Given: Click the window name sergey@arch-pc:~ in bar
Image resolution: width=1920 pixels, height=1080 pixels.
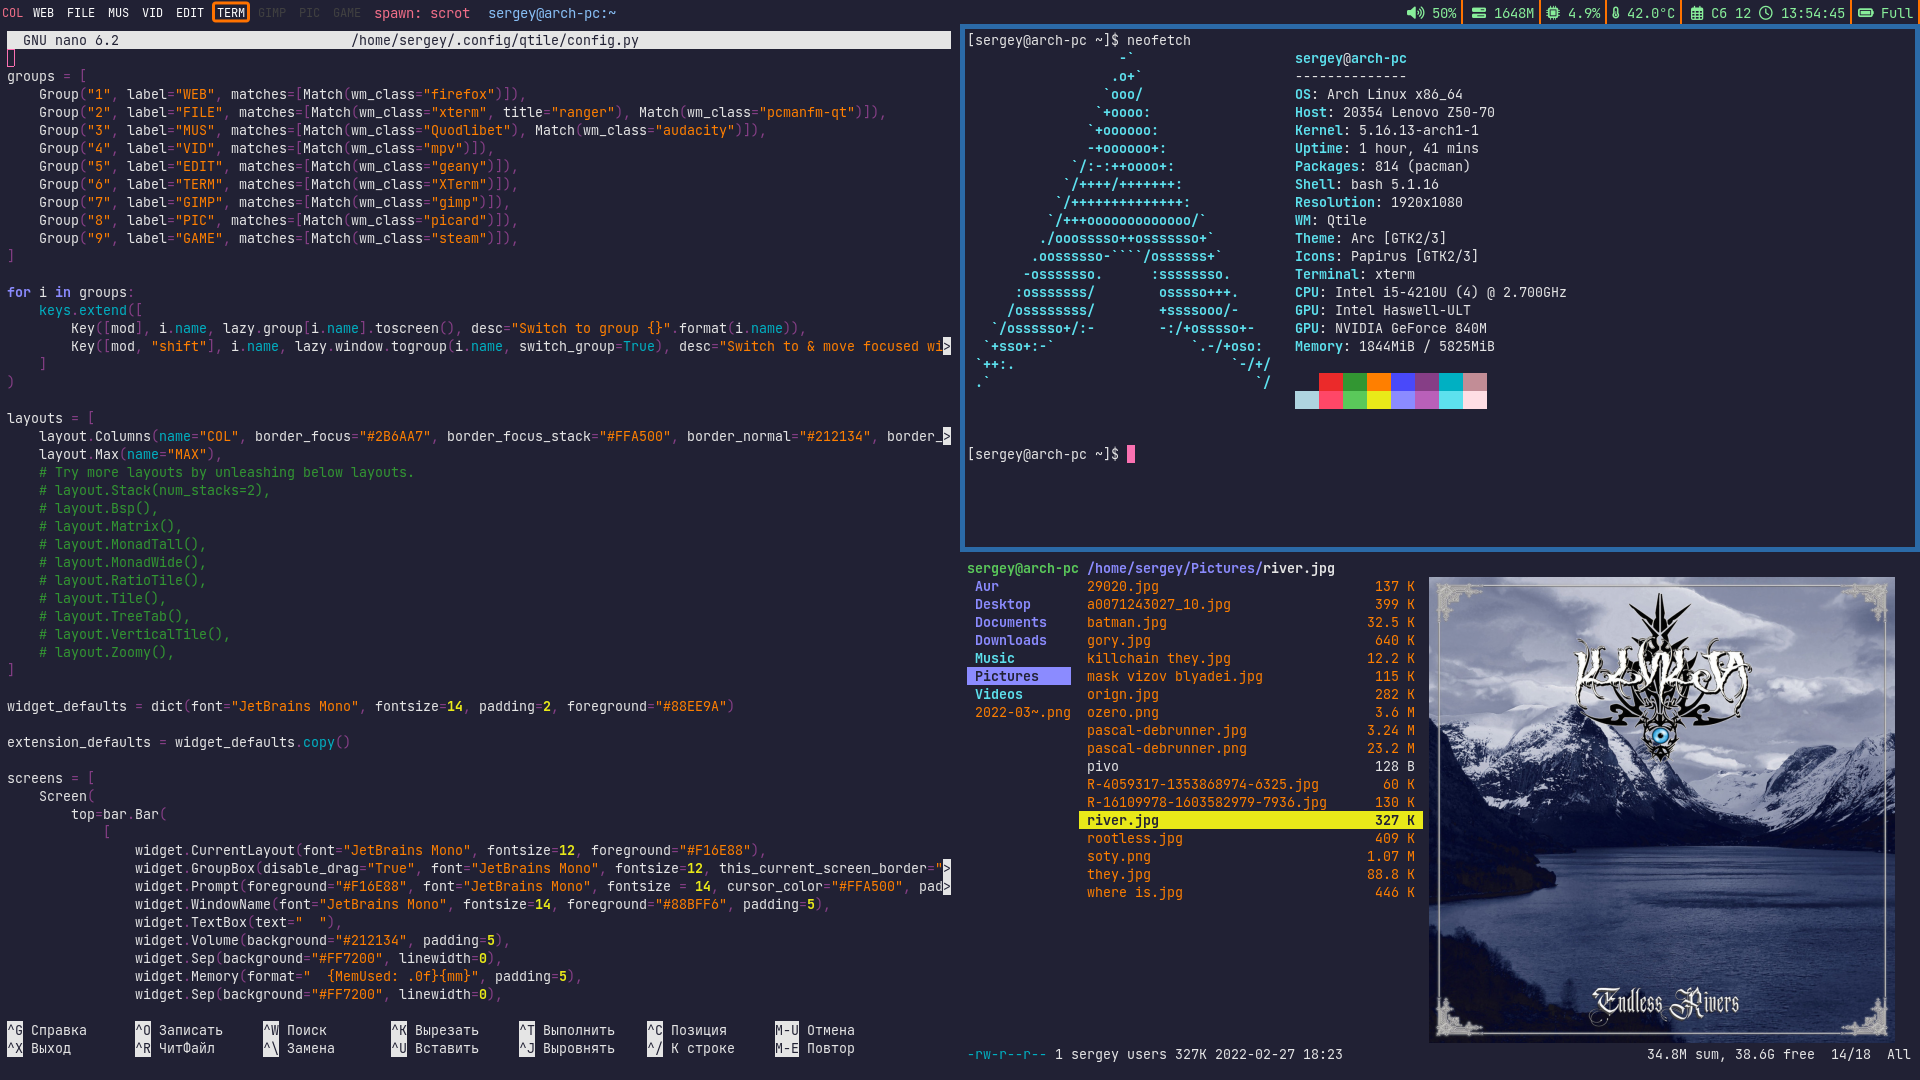Looking at the screenshot, I should pos(552,13).
